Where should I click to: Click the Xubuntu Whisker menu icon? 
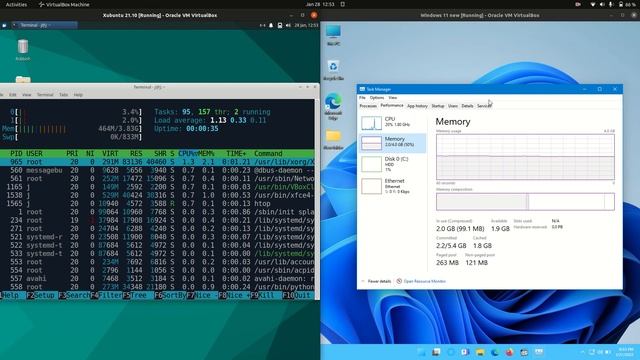click(x=4, y=25)
